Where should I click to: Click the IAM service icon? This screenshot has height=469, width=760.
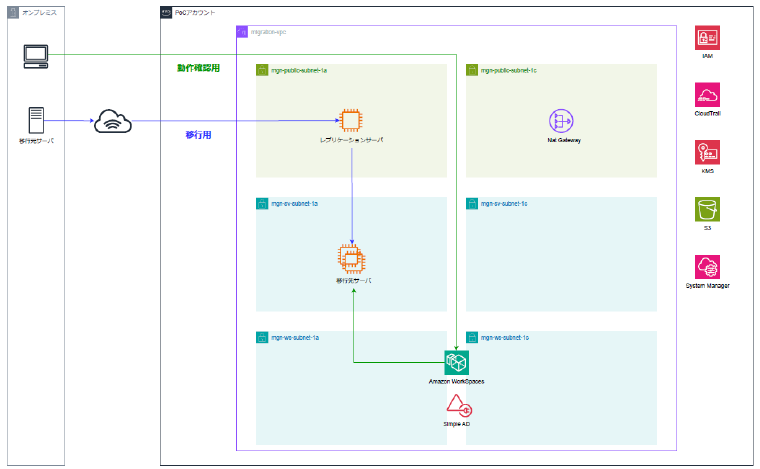707,38
